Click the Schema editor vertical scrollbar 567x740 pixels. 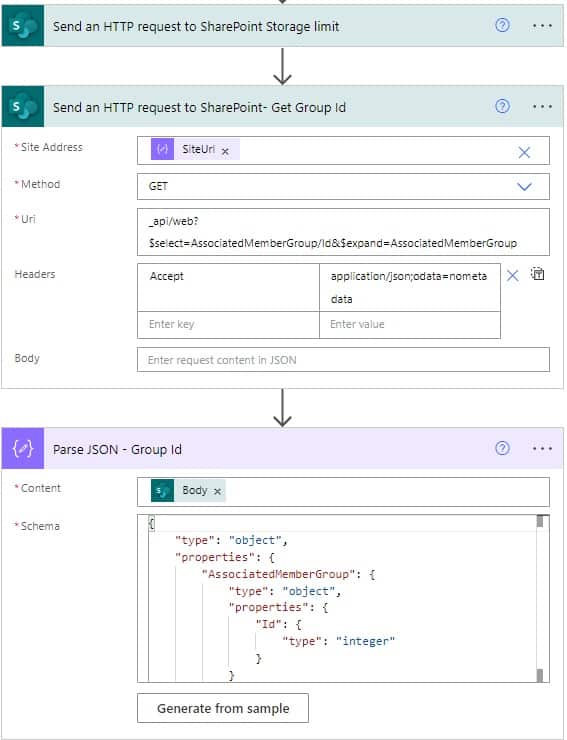click(x=540, y=598)
